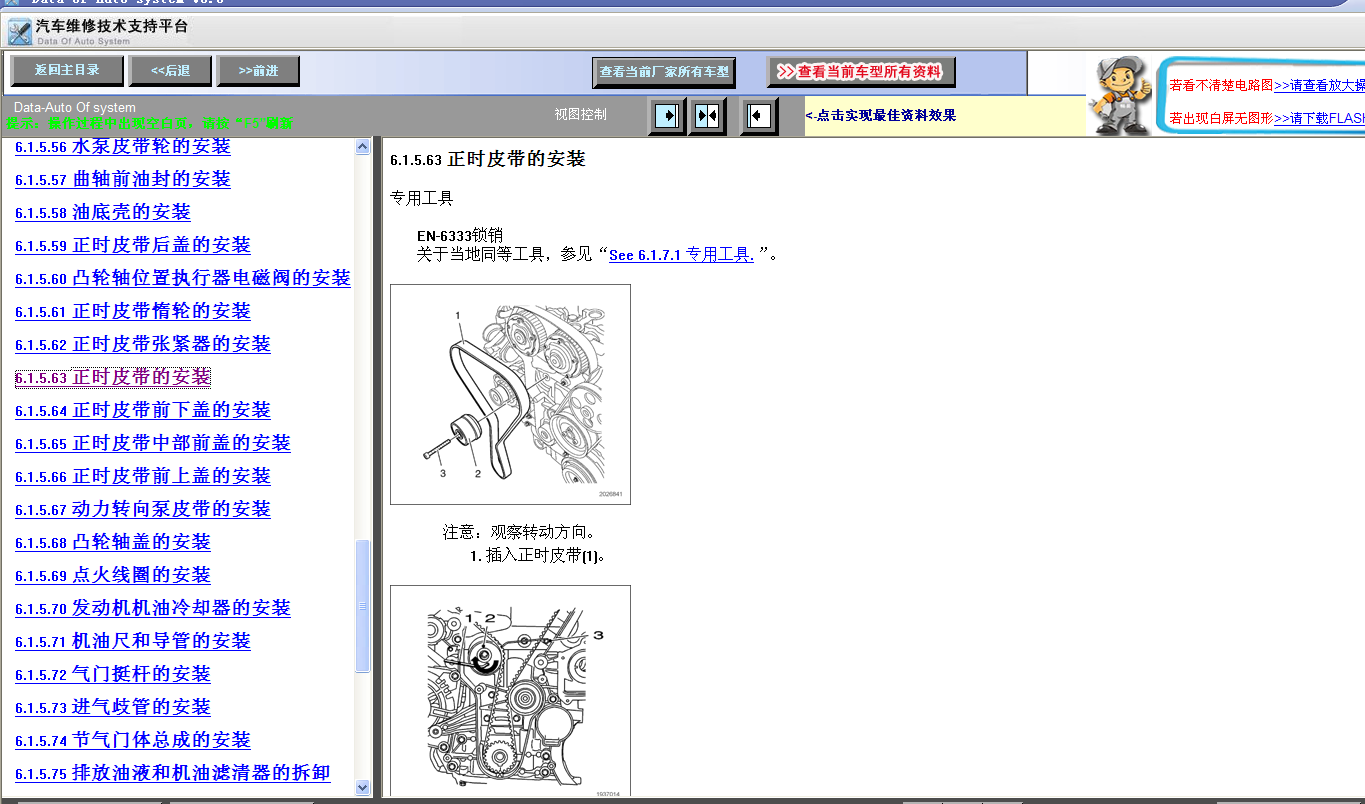Viewport: 1365px width, 804px height.
Task: Follow the >>请下载FLASH link
Action: [1319, 118]
